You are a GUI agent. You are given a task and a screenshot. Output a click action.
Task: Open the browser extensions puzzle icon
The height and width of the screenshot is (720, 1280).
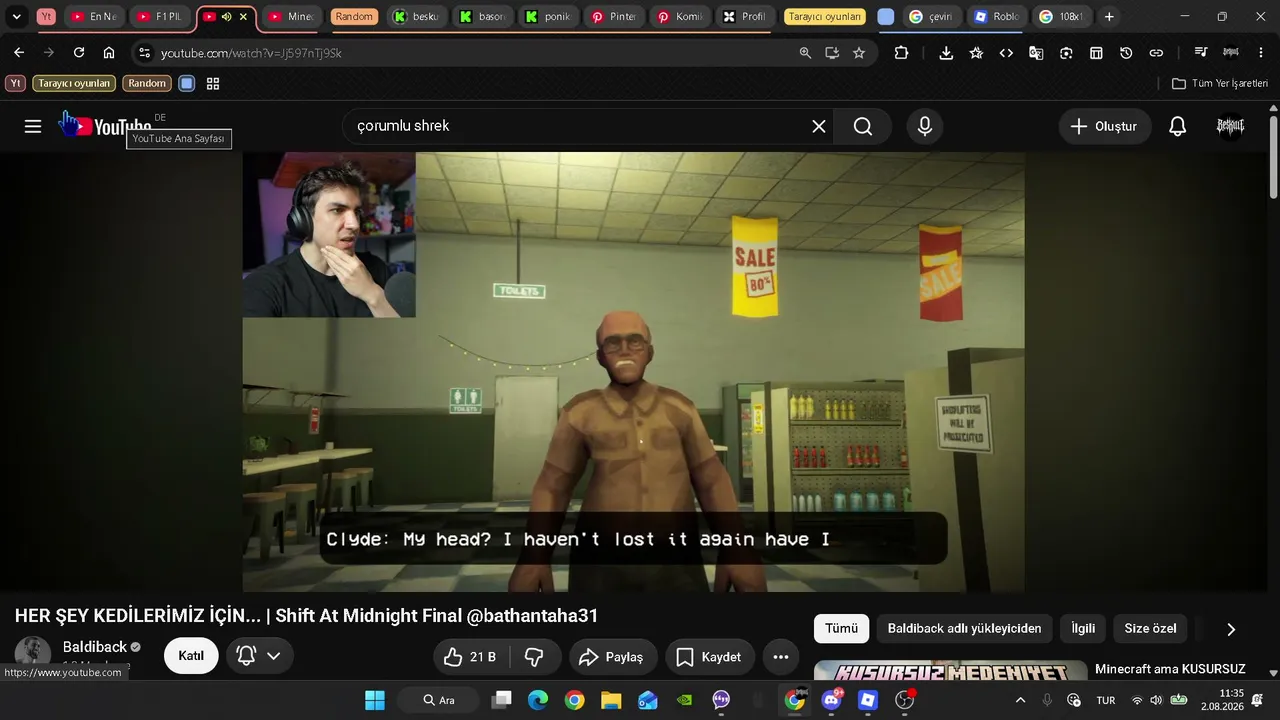pos(901,53)
